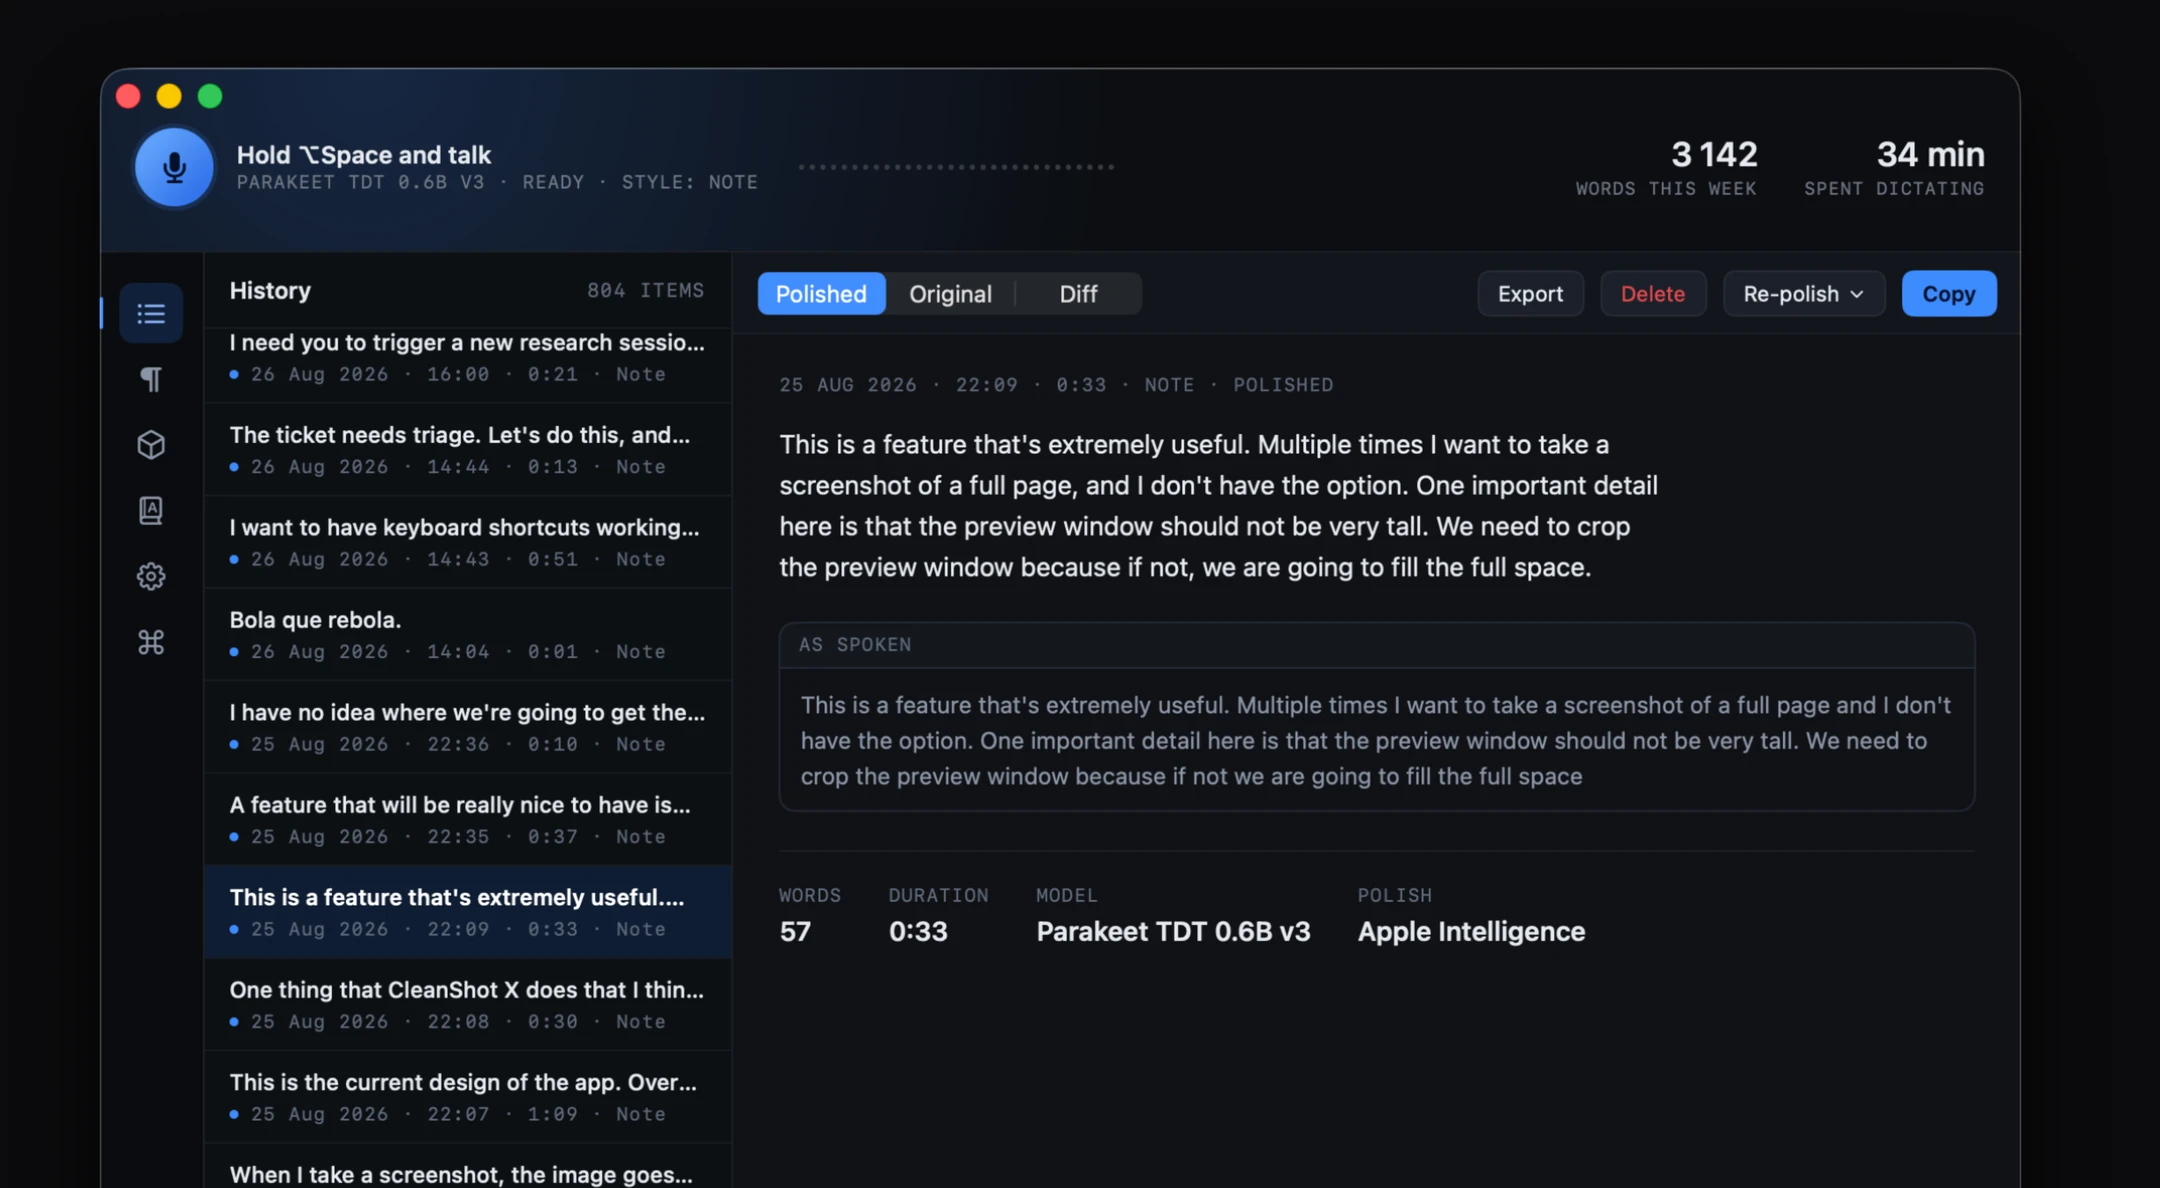Open the settings gear sidebar icon
The height and width of the screenshot is (1188, 2160).
pyautogui.click(x=151, y=576)
